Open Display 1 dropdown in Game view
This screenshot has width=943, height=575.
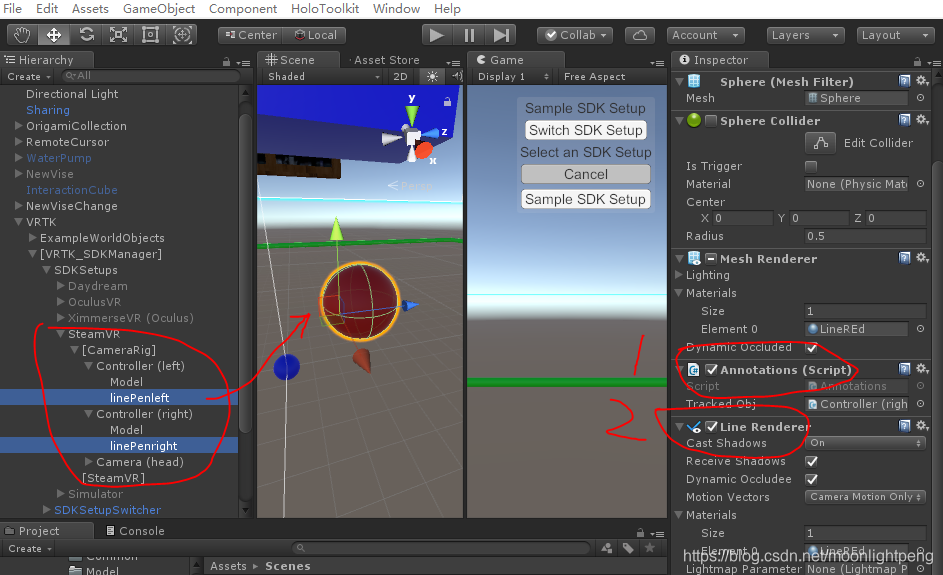point(513,76)
